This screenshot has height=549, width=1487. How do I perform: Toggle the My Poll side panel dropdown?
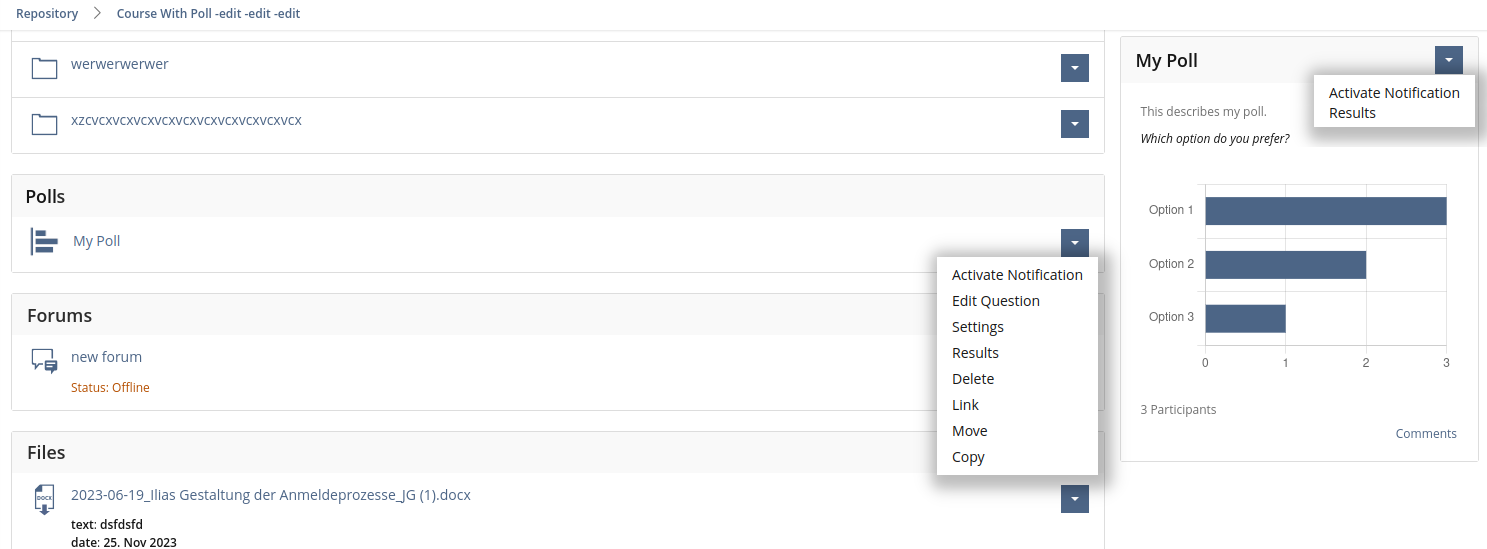pos(1448,60)
